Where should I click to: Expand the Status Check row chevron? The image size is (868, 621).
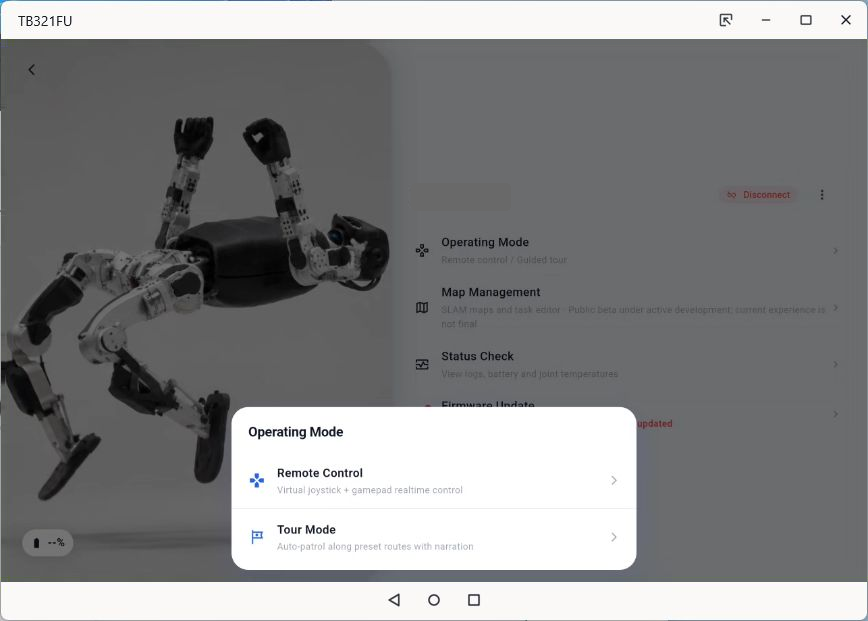tap(835, 364)
